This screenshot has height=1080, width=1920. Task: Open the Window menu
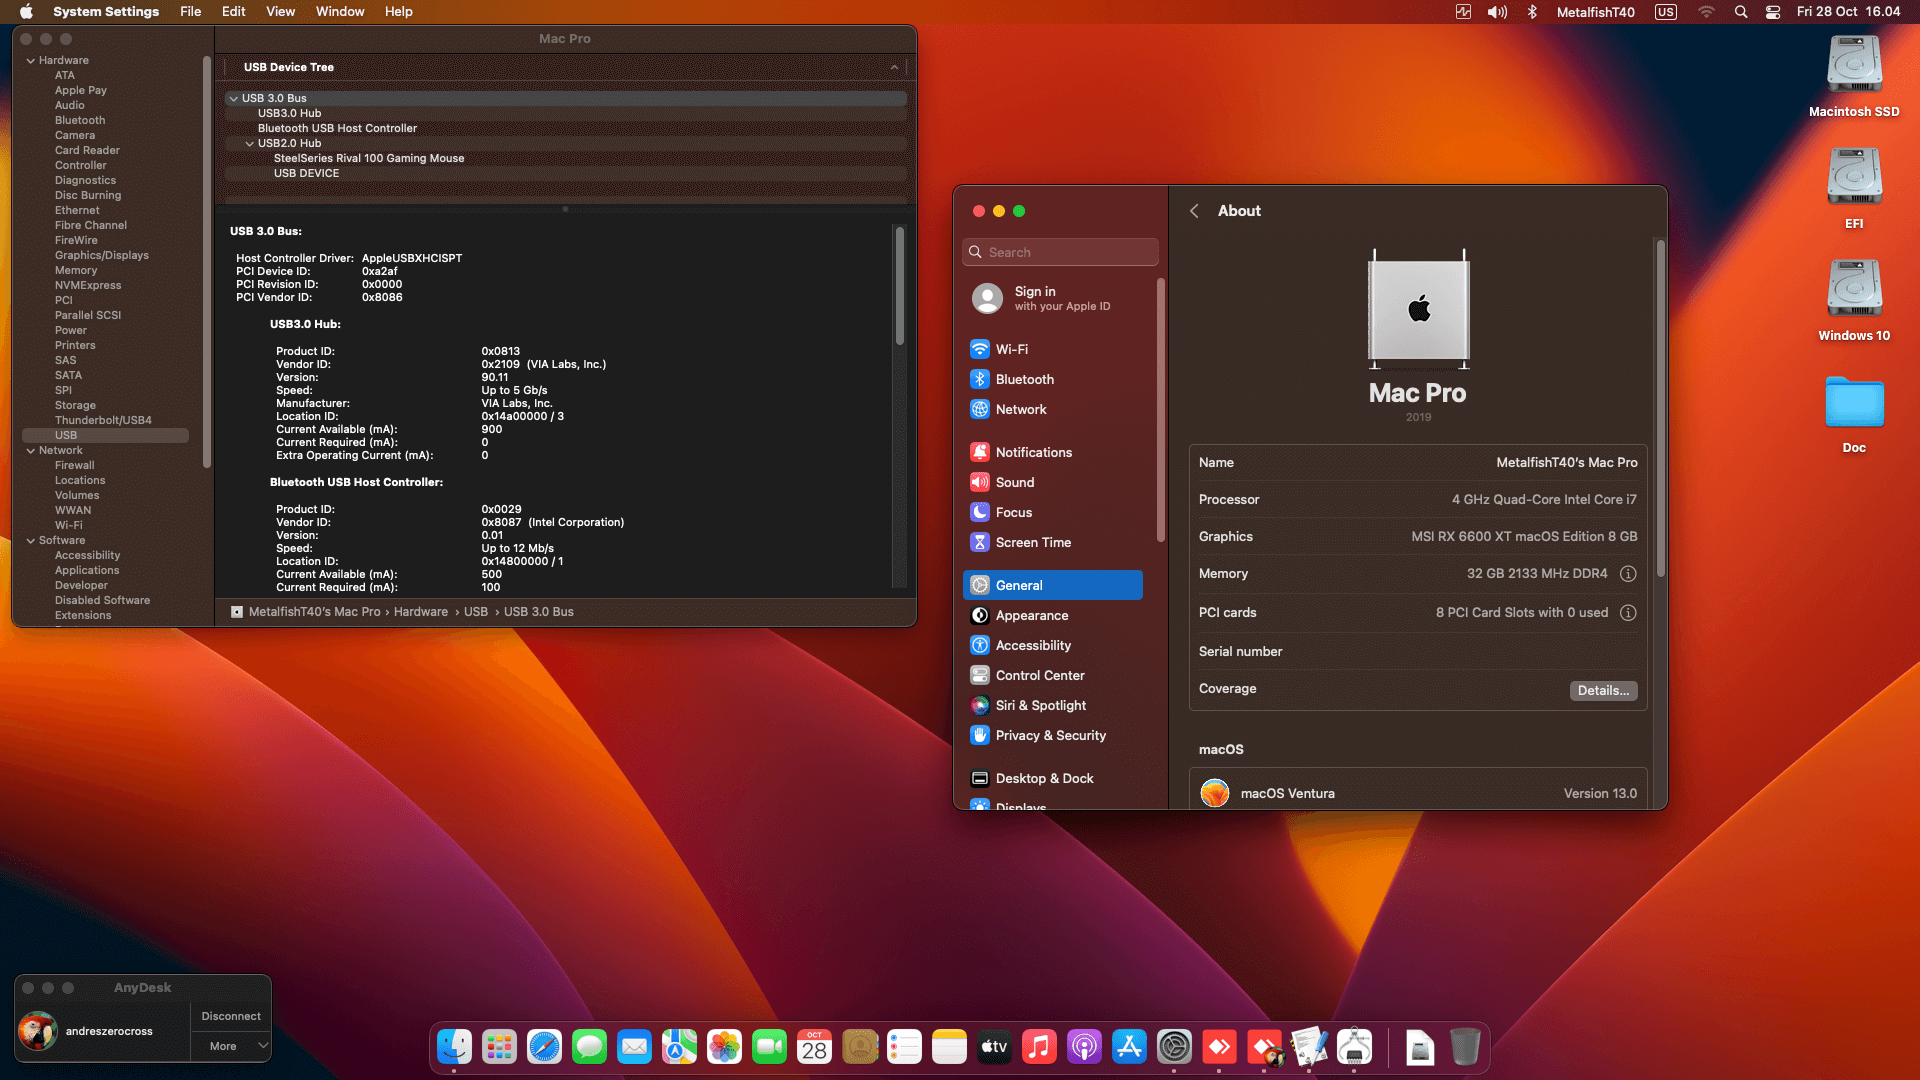pos(339,12)
